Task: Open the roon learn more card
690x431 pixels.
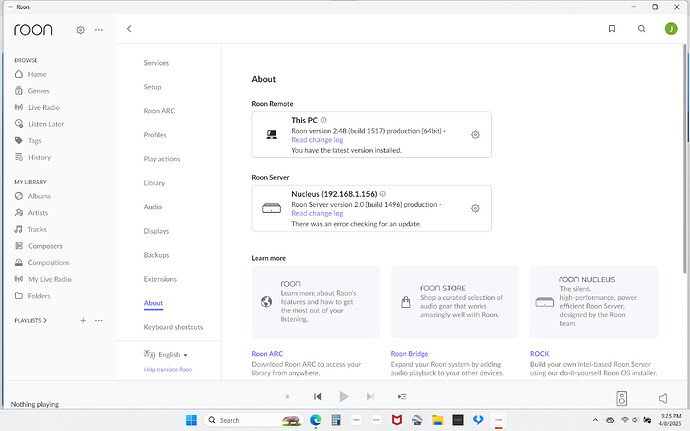Action: coord(316,302)
